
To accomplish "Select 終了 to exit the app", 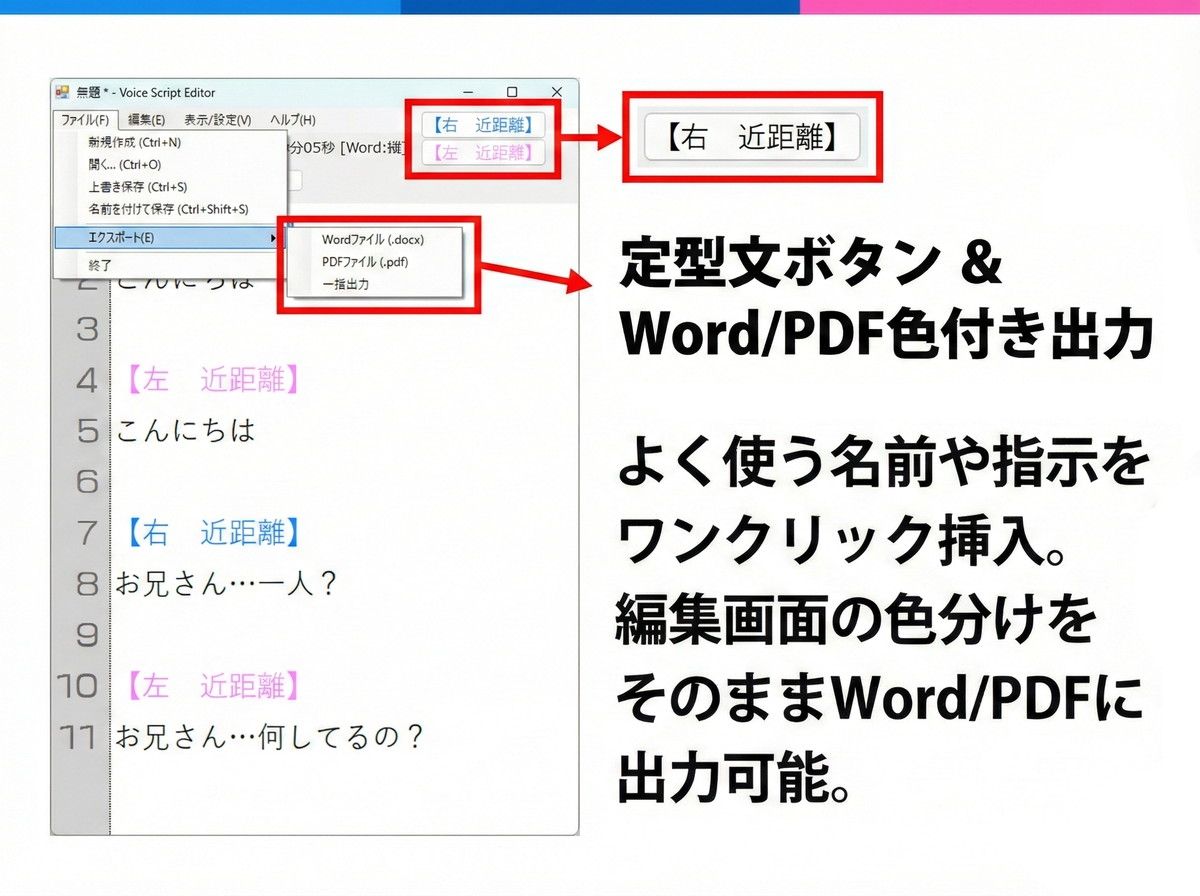I will (100, 265).
